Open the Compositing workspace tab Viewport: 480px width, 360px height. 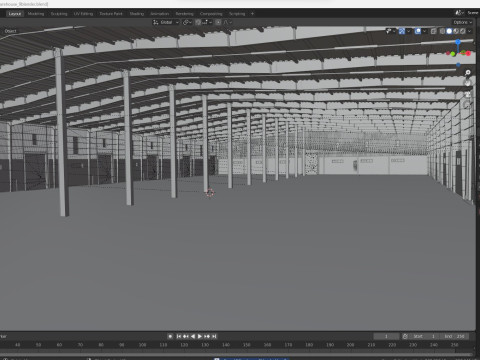[x=211, y=14]
